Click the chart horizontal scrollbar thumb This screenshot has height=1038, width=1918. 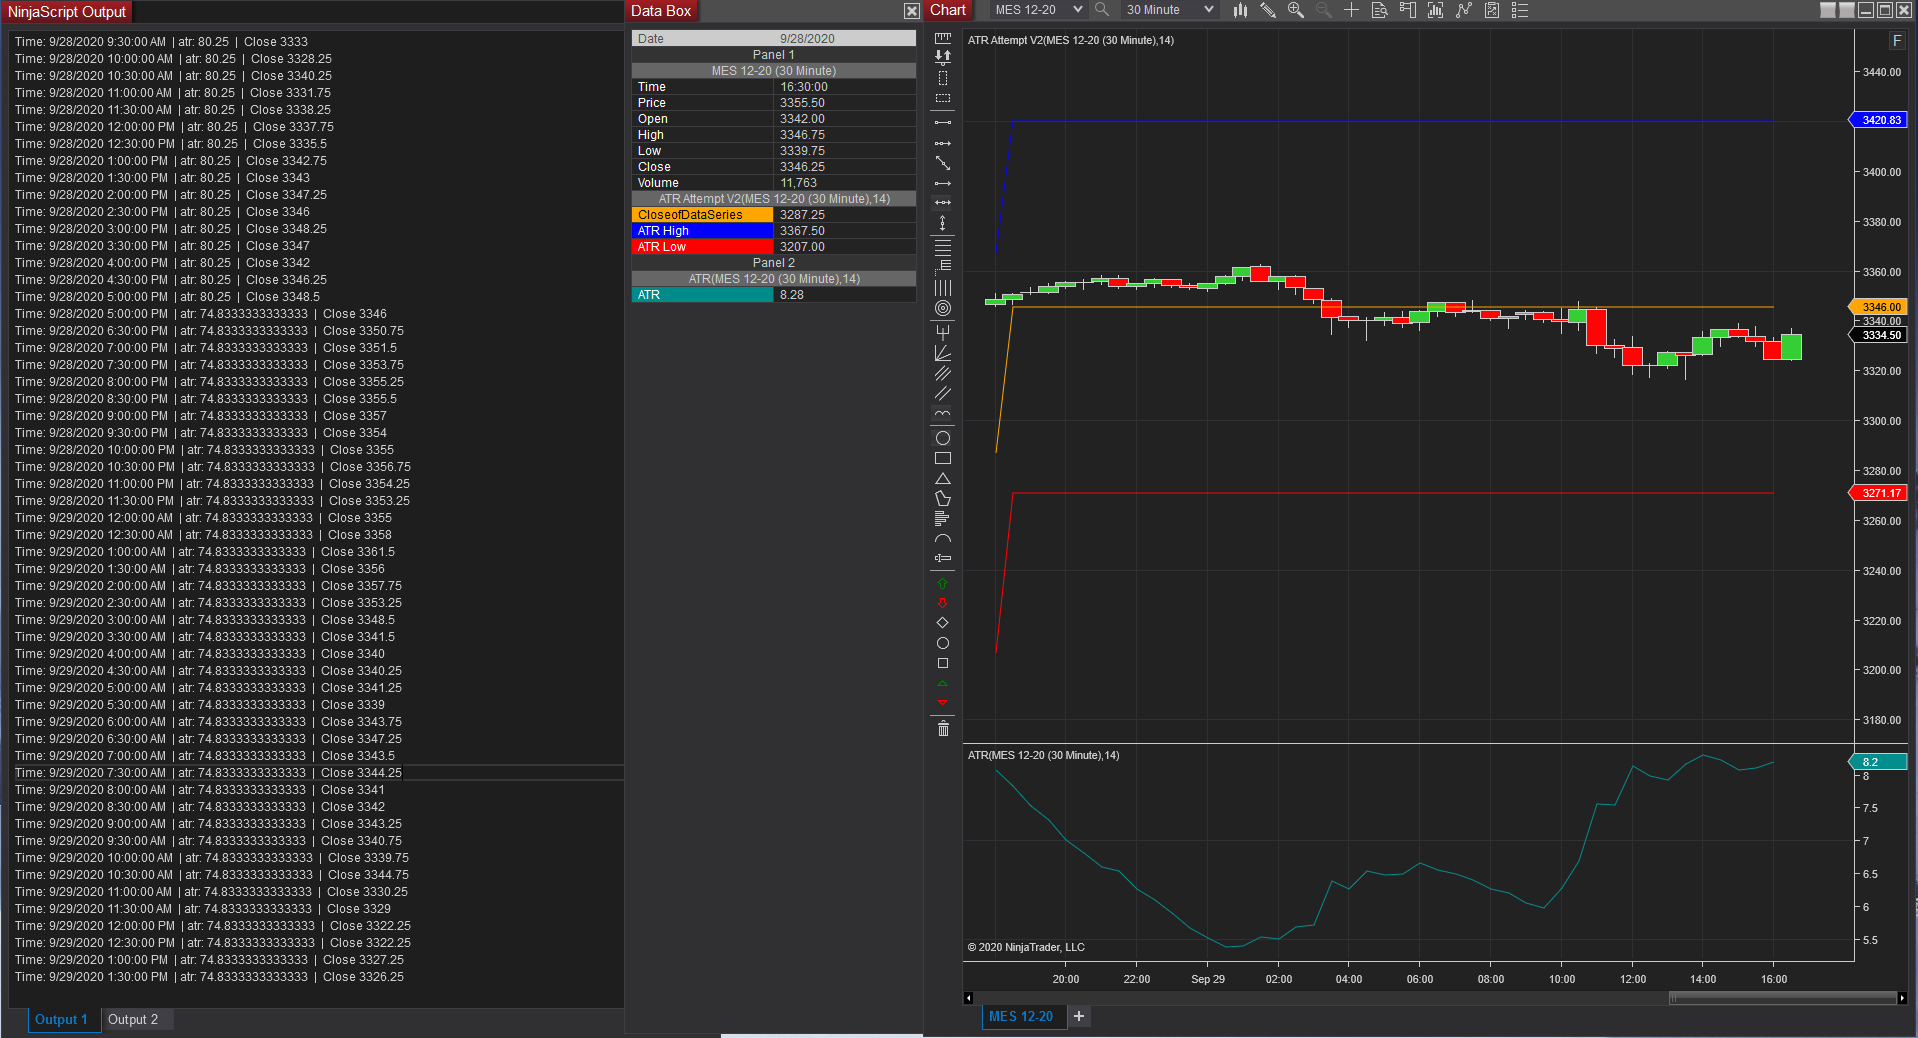1783,998
